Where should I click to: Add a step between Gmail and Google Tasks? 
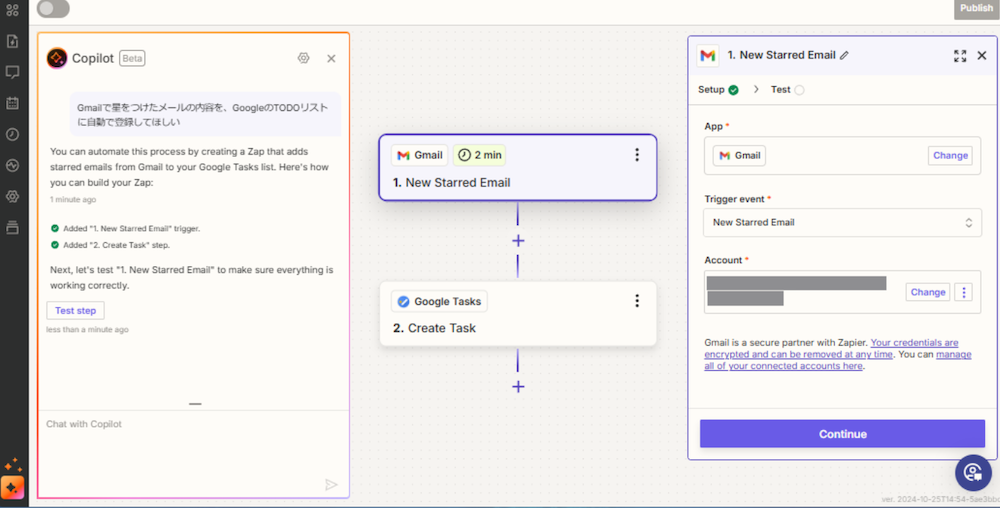518,241
